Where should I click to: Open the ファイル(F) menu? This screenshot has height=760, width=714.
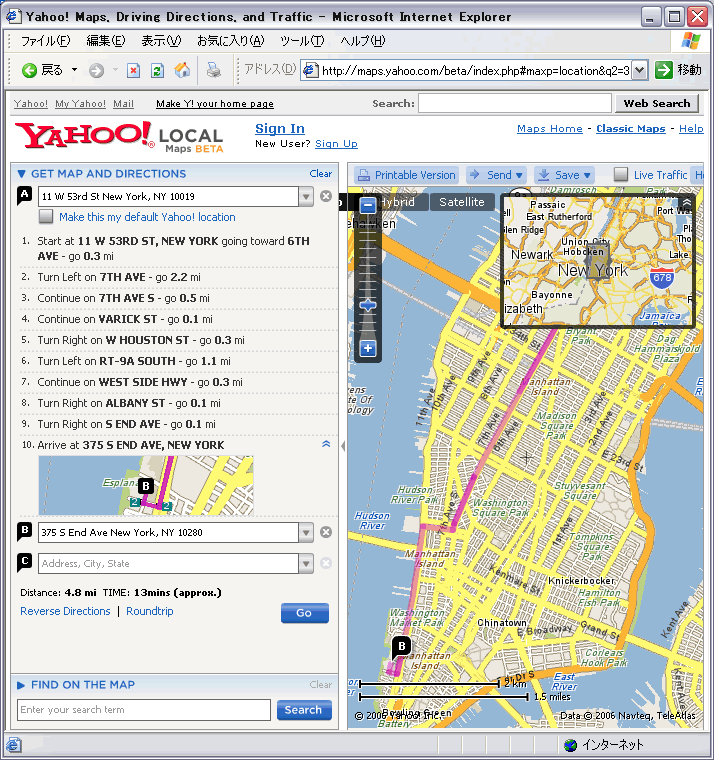(46, 41)
